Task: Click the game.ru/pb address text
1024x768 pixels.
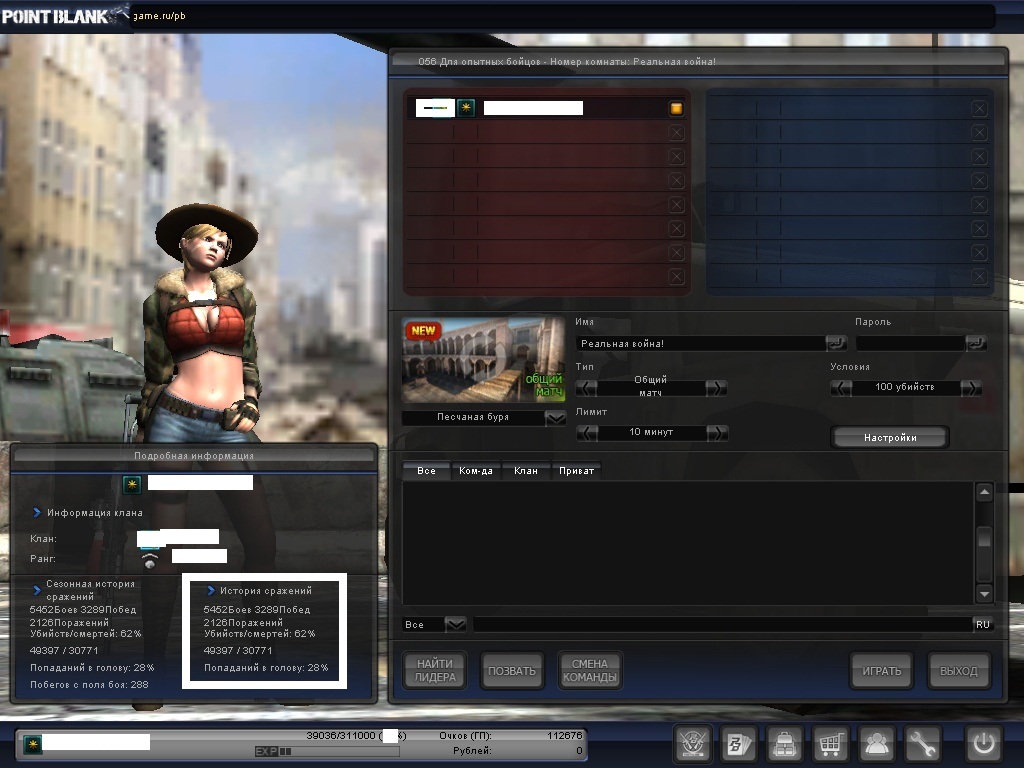Action: pos(159,16)
